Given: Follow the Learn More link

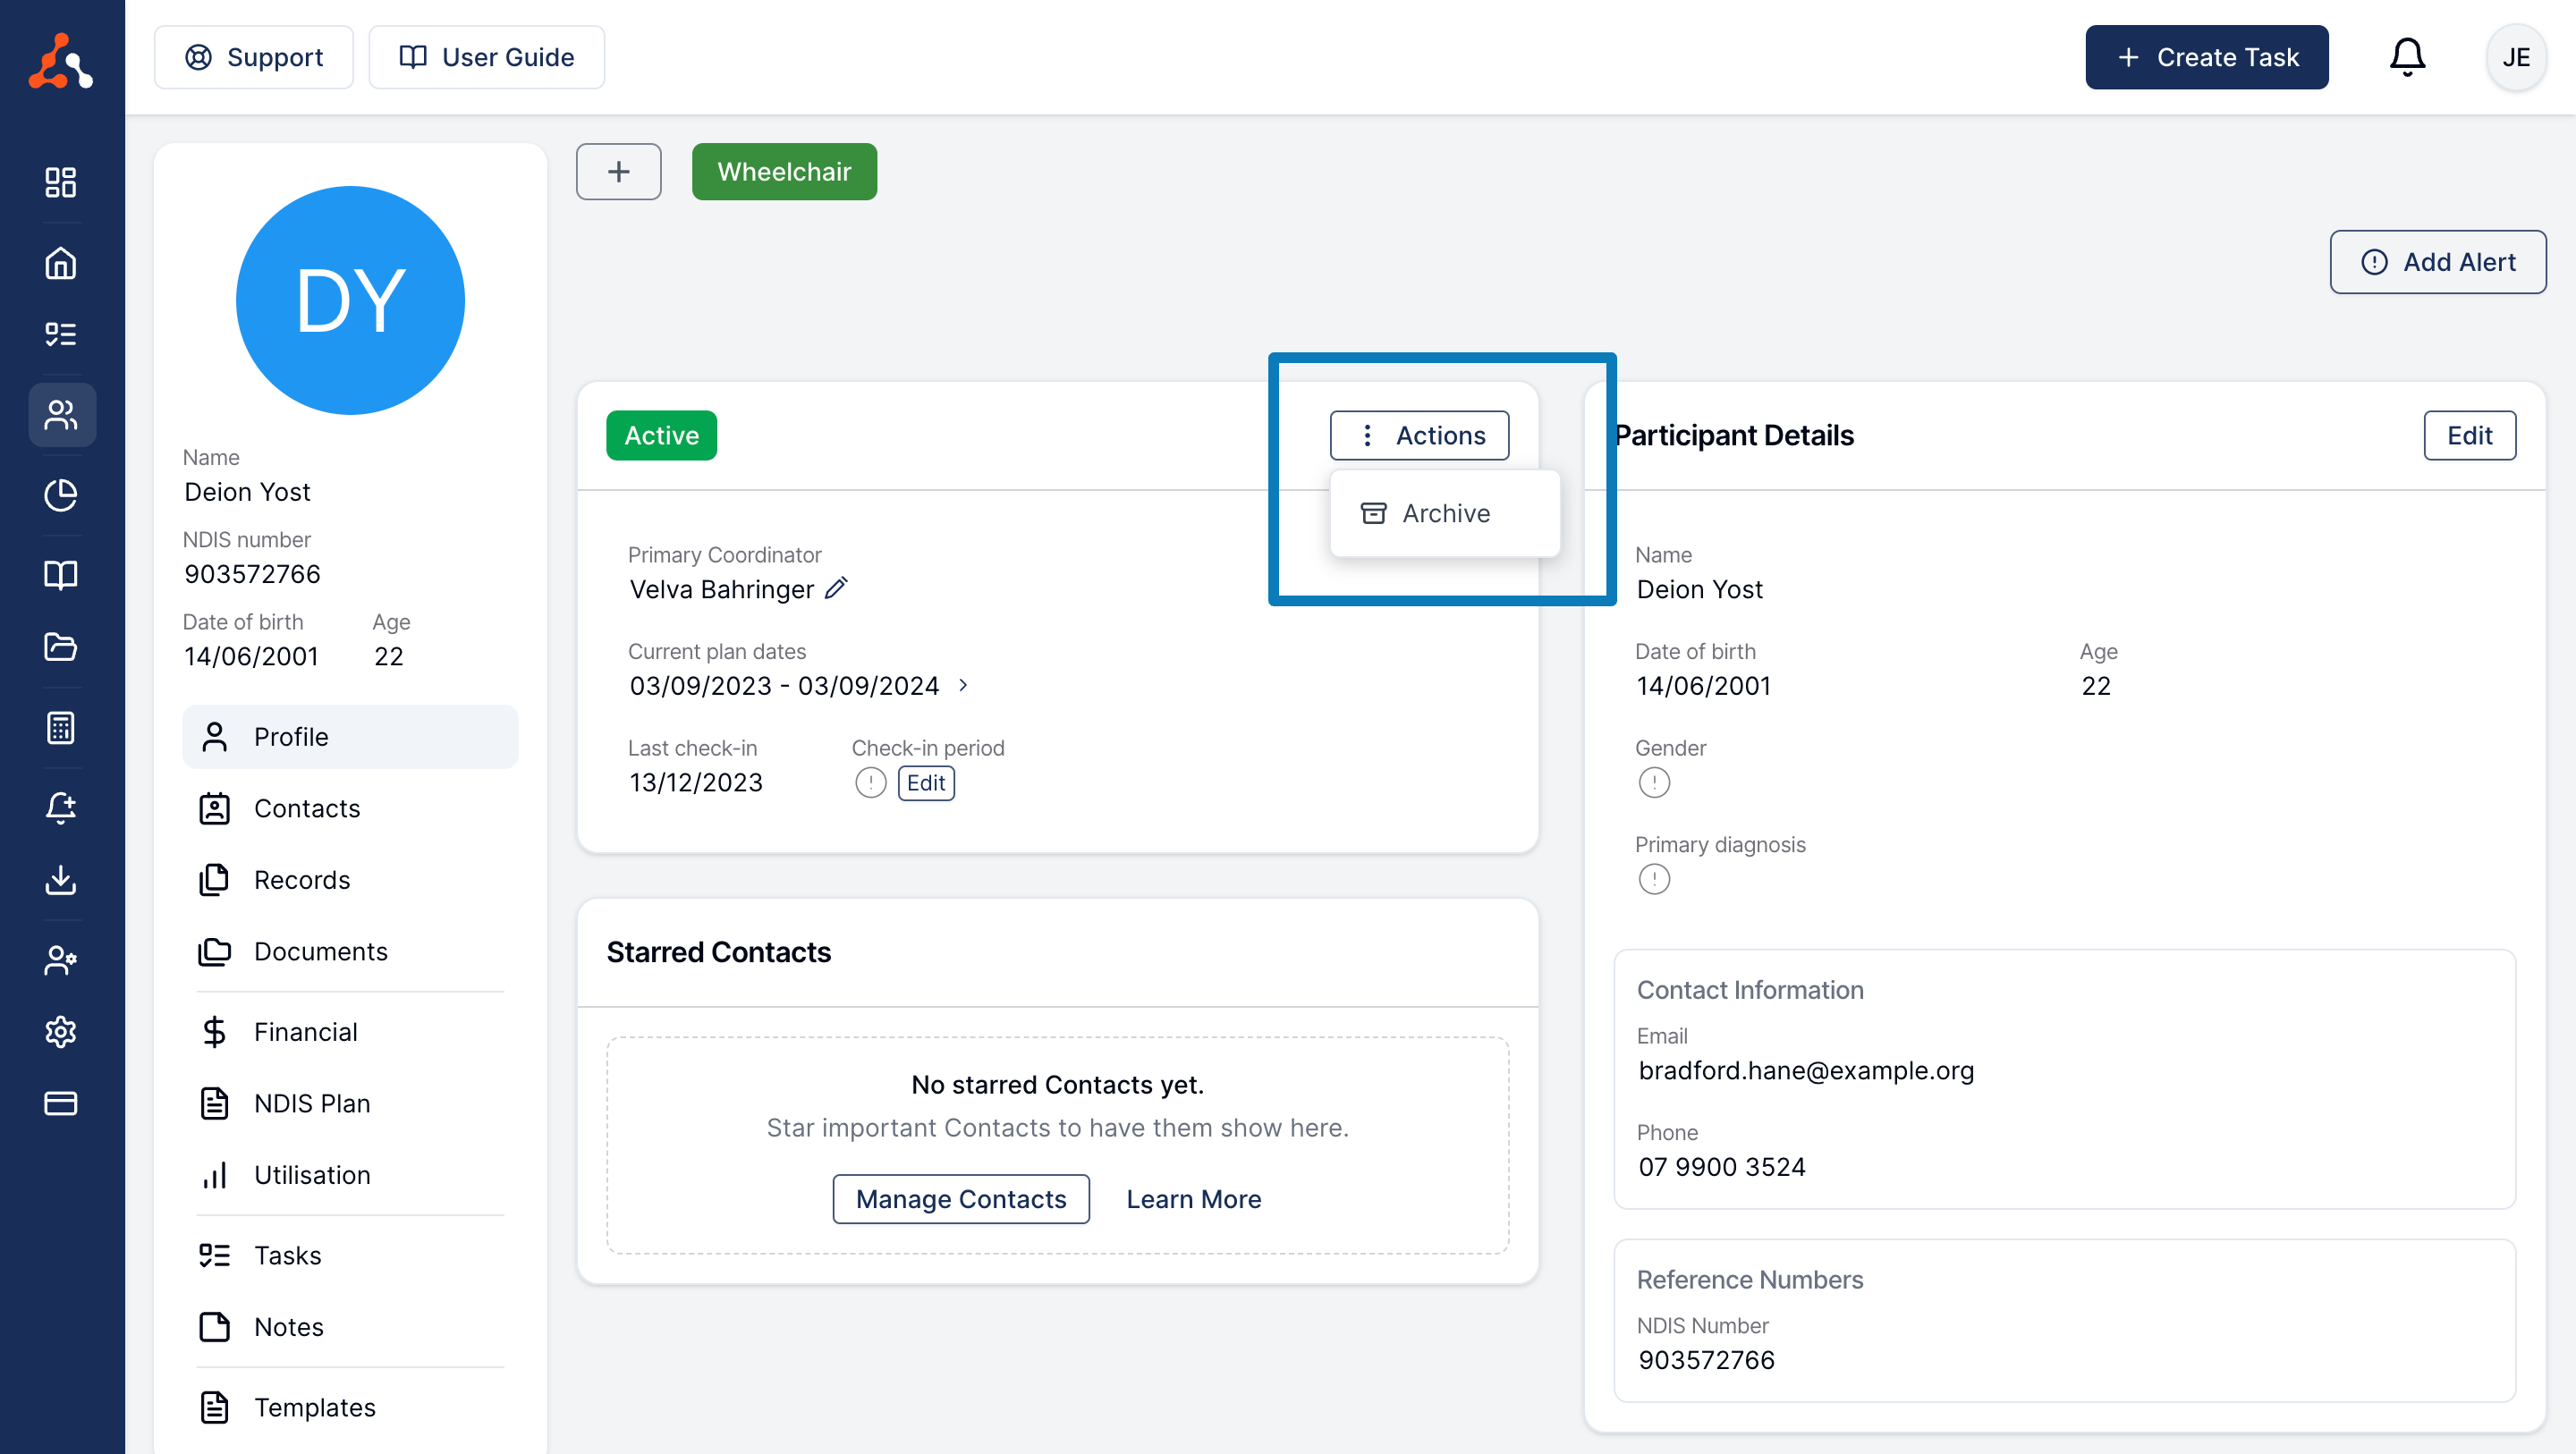Looking at the screenshot, I should 1193,1198.
